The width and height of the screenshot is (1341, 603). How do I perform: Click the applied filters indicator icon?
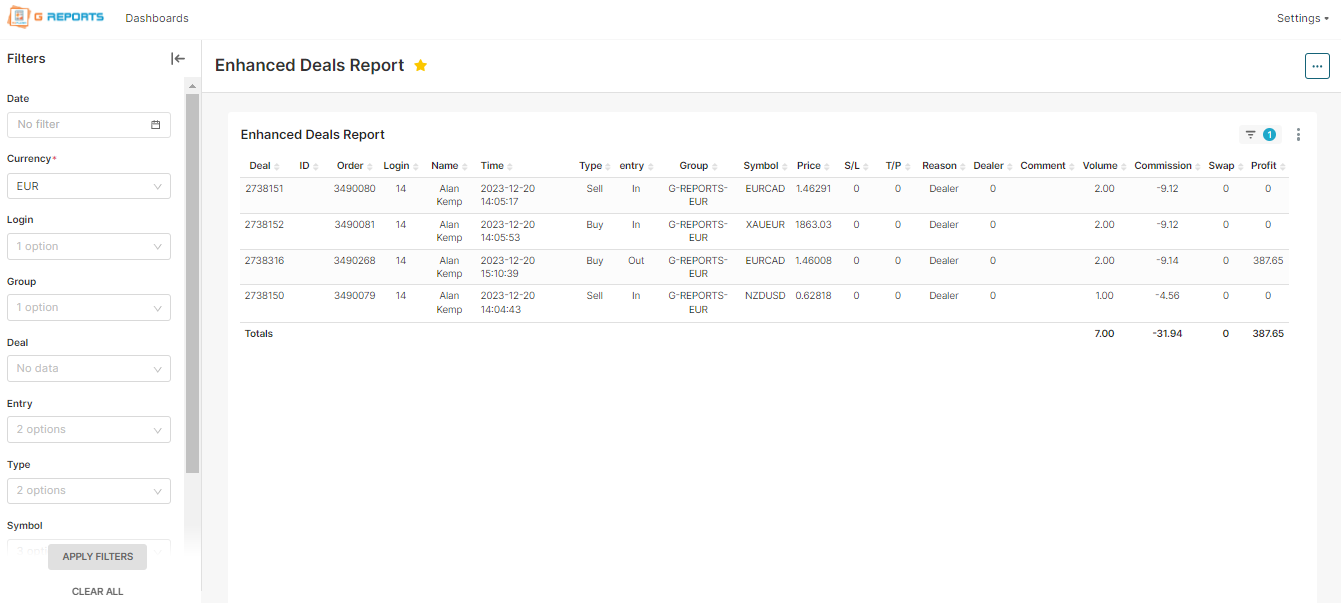coord(1259,135)
